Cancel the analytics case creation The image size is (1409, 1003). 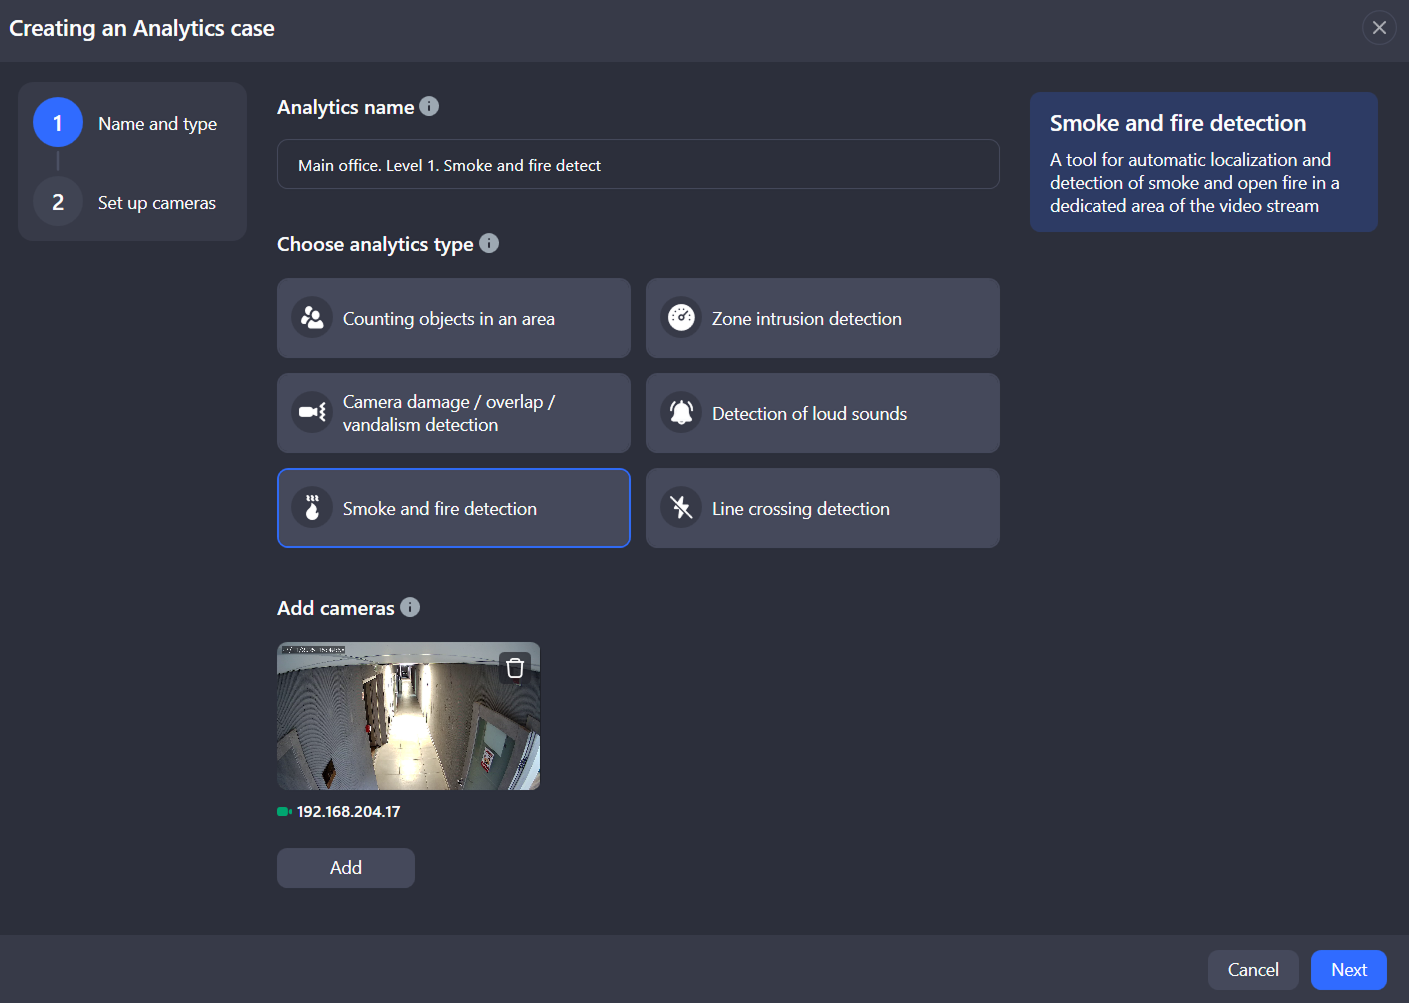coord(1252,970)
